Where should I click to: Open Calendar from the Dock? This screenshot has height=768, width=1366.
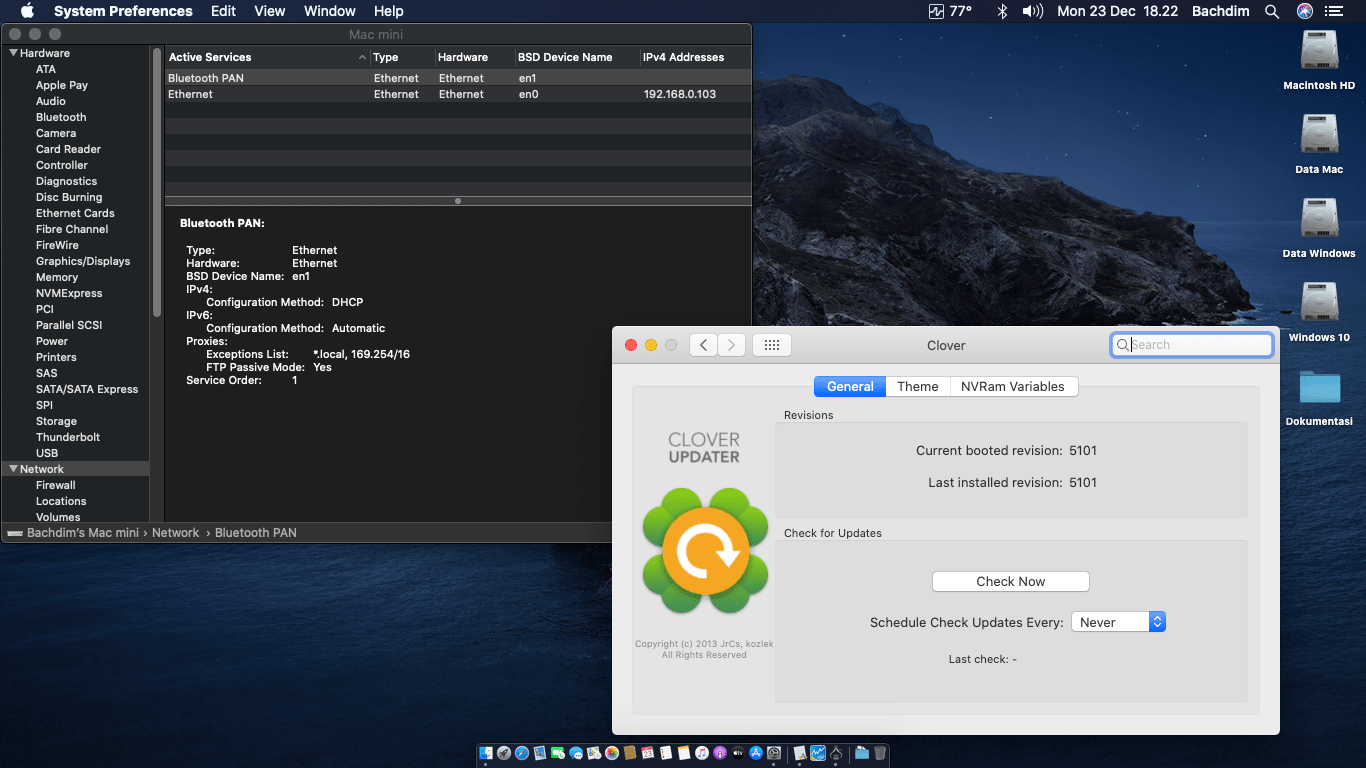click(x=648, y=753)
